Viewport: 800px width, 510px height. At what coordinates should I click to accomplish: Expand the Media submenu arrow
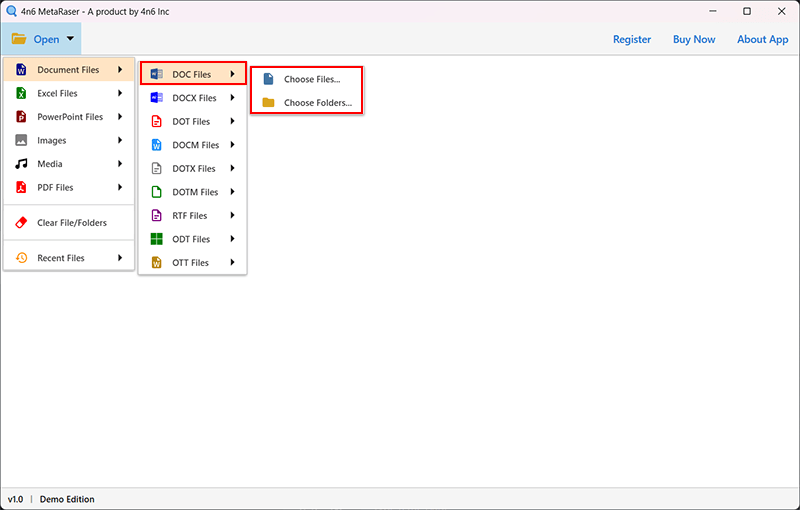click(x=120, y=163)
